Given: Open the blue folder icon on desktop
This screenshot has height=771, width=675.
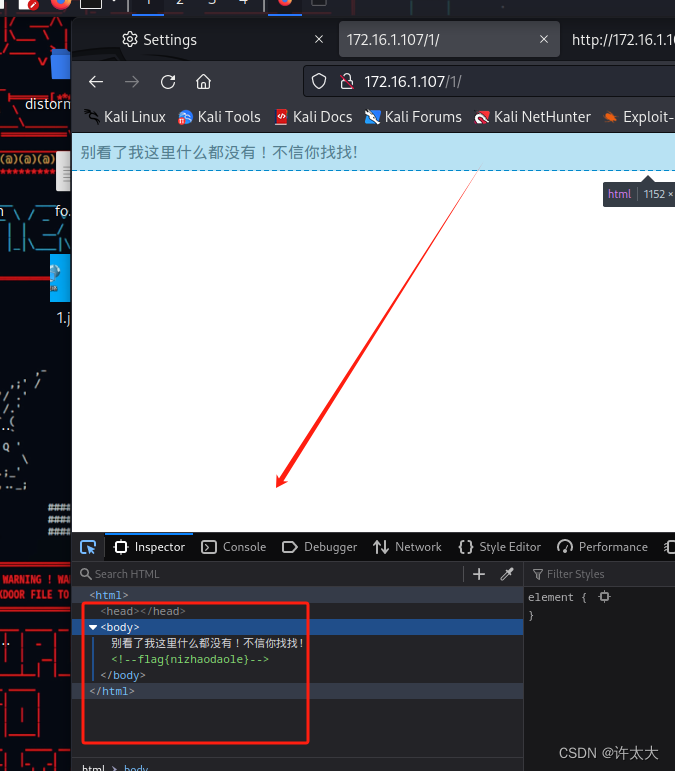Looking at the screenshot, I should (x=60, y=64).
